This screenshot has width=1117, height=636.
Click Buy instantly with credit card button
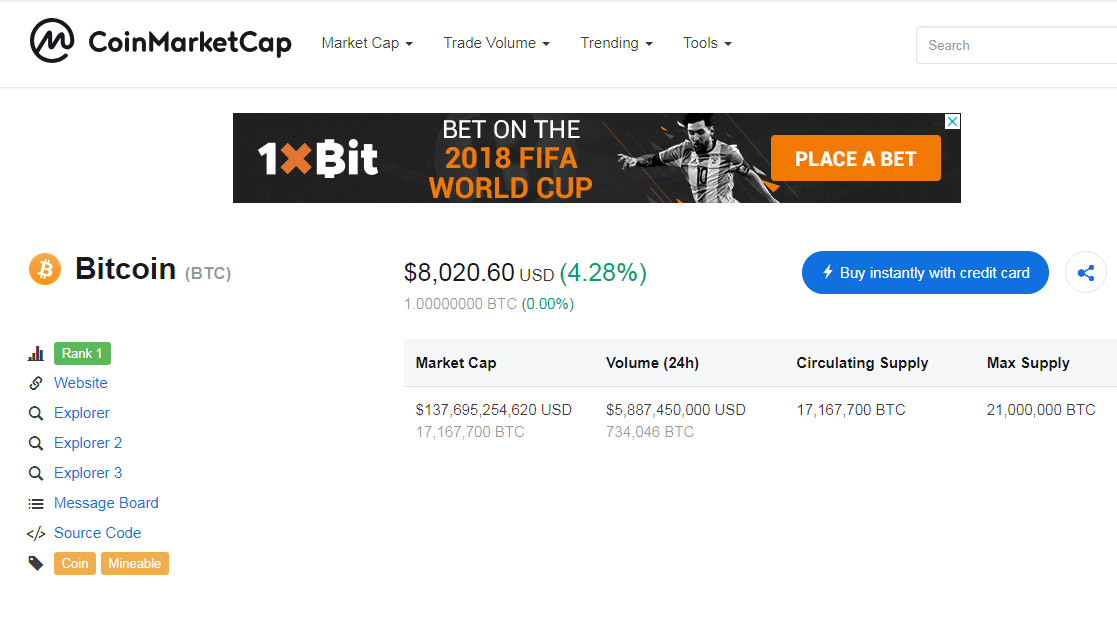pos(925,273)
